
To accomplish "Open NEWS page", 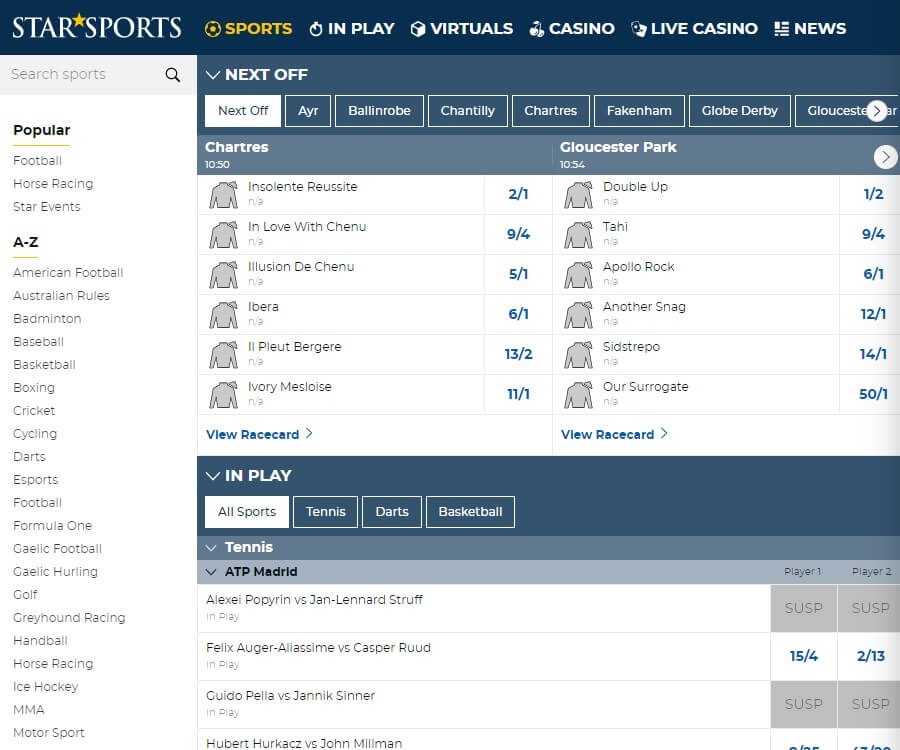I will (810, 29).
